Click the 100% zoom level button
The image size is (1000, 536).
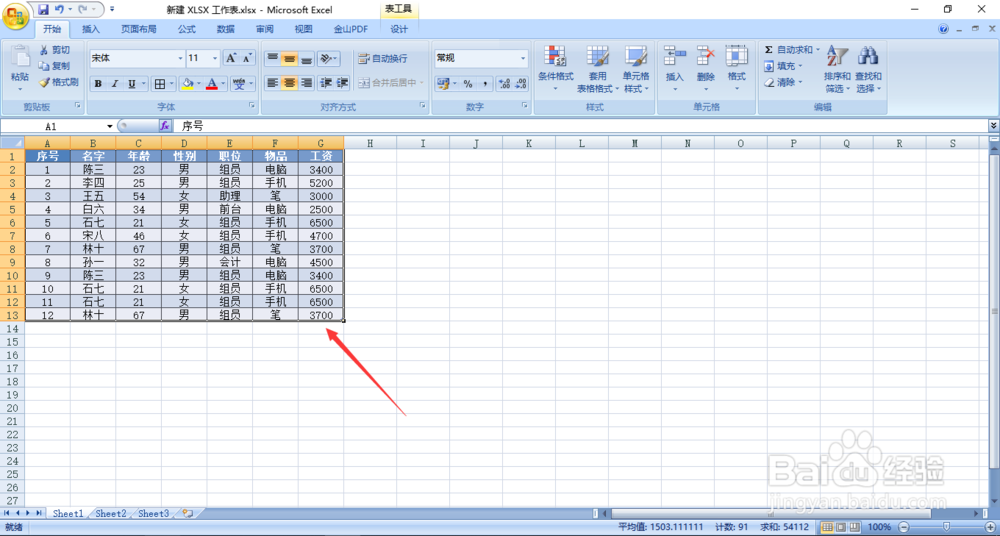879,528
